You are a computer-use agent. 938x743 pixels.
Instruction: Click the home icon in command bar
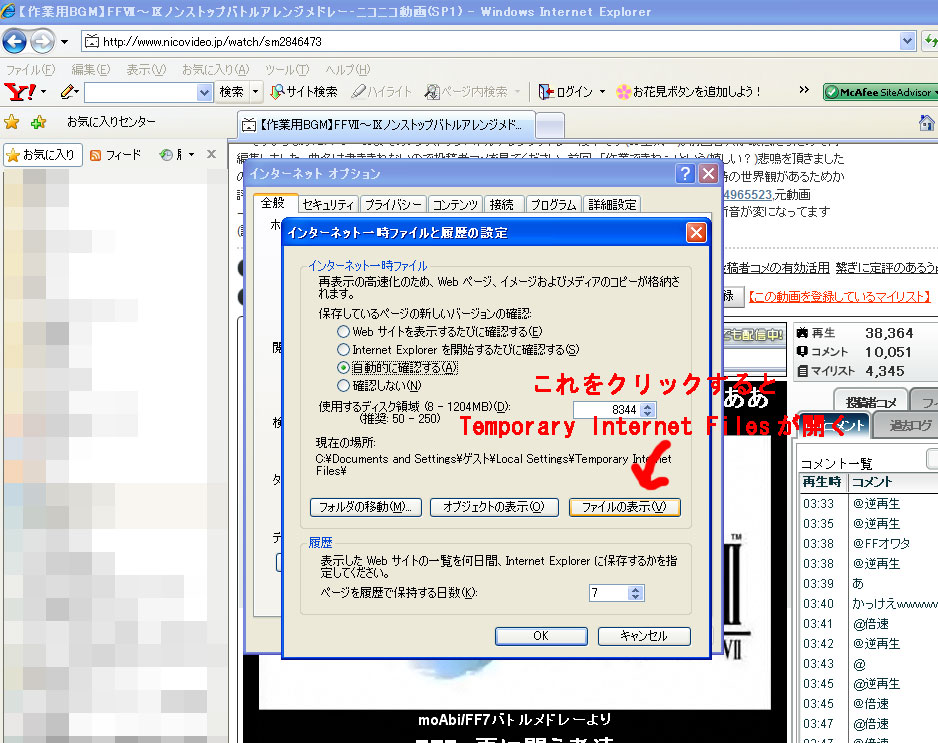(927, 123)
